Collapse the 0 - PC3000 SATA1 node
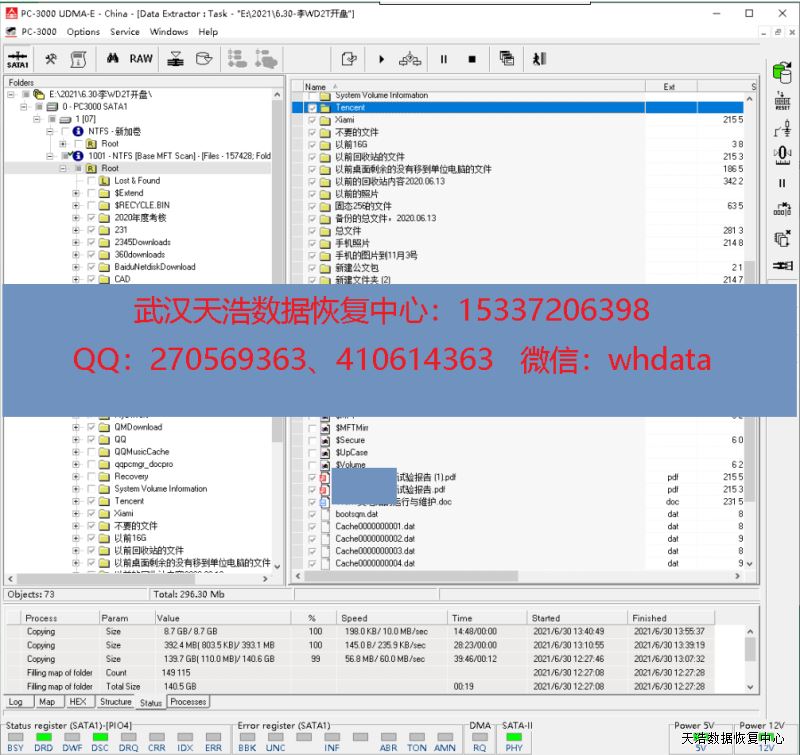800x755 pixels. tap(24, 106)
